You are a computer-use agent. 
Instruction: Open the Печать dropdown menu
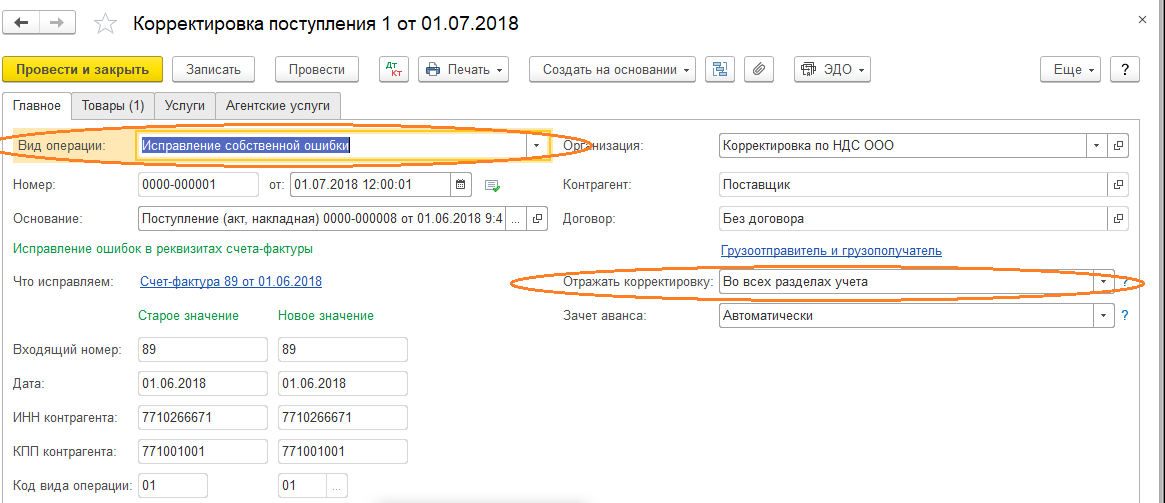464,69
